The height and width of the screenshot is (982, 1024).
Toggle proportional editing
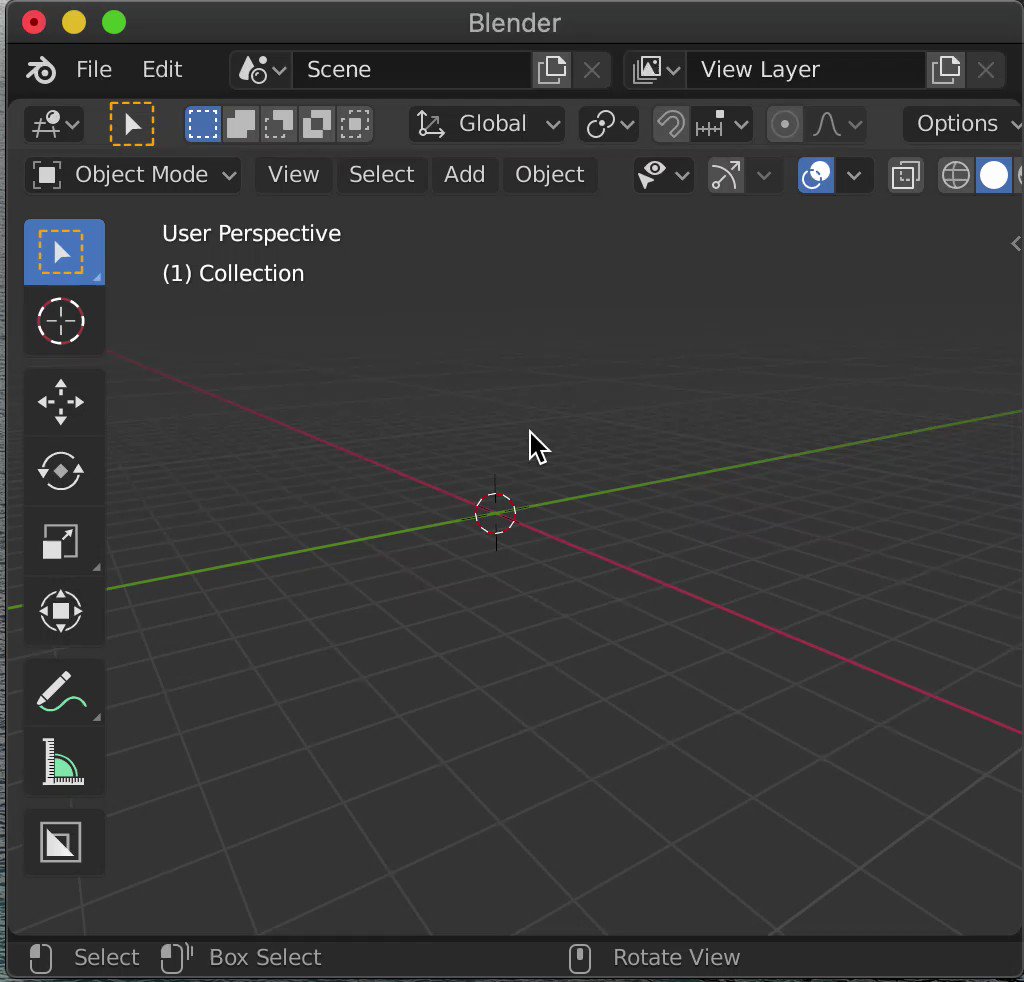[784, 124]
